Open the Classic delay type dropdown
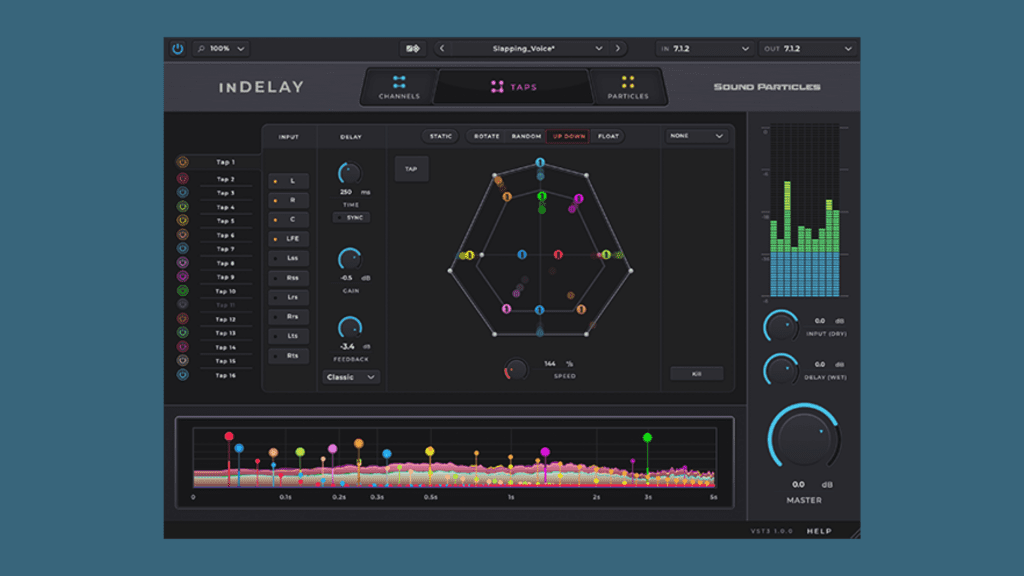1024x576 pixels. tap(351, 377)
